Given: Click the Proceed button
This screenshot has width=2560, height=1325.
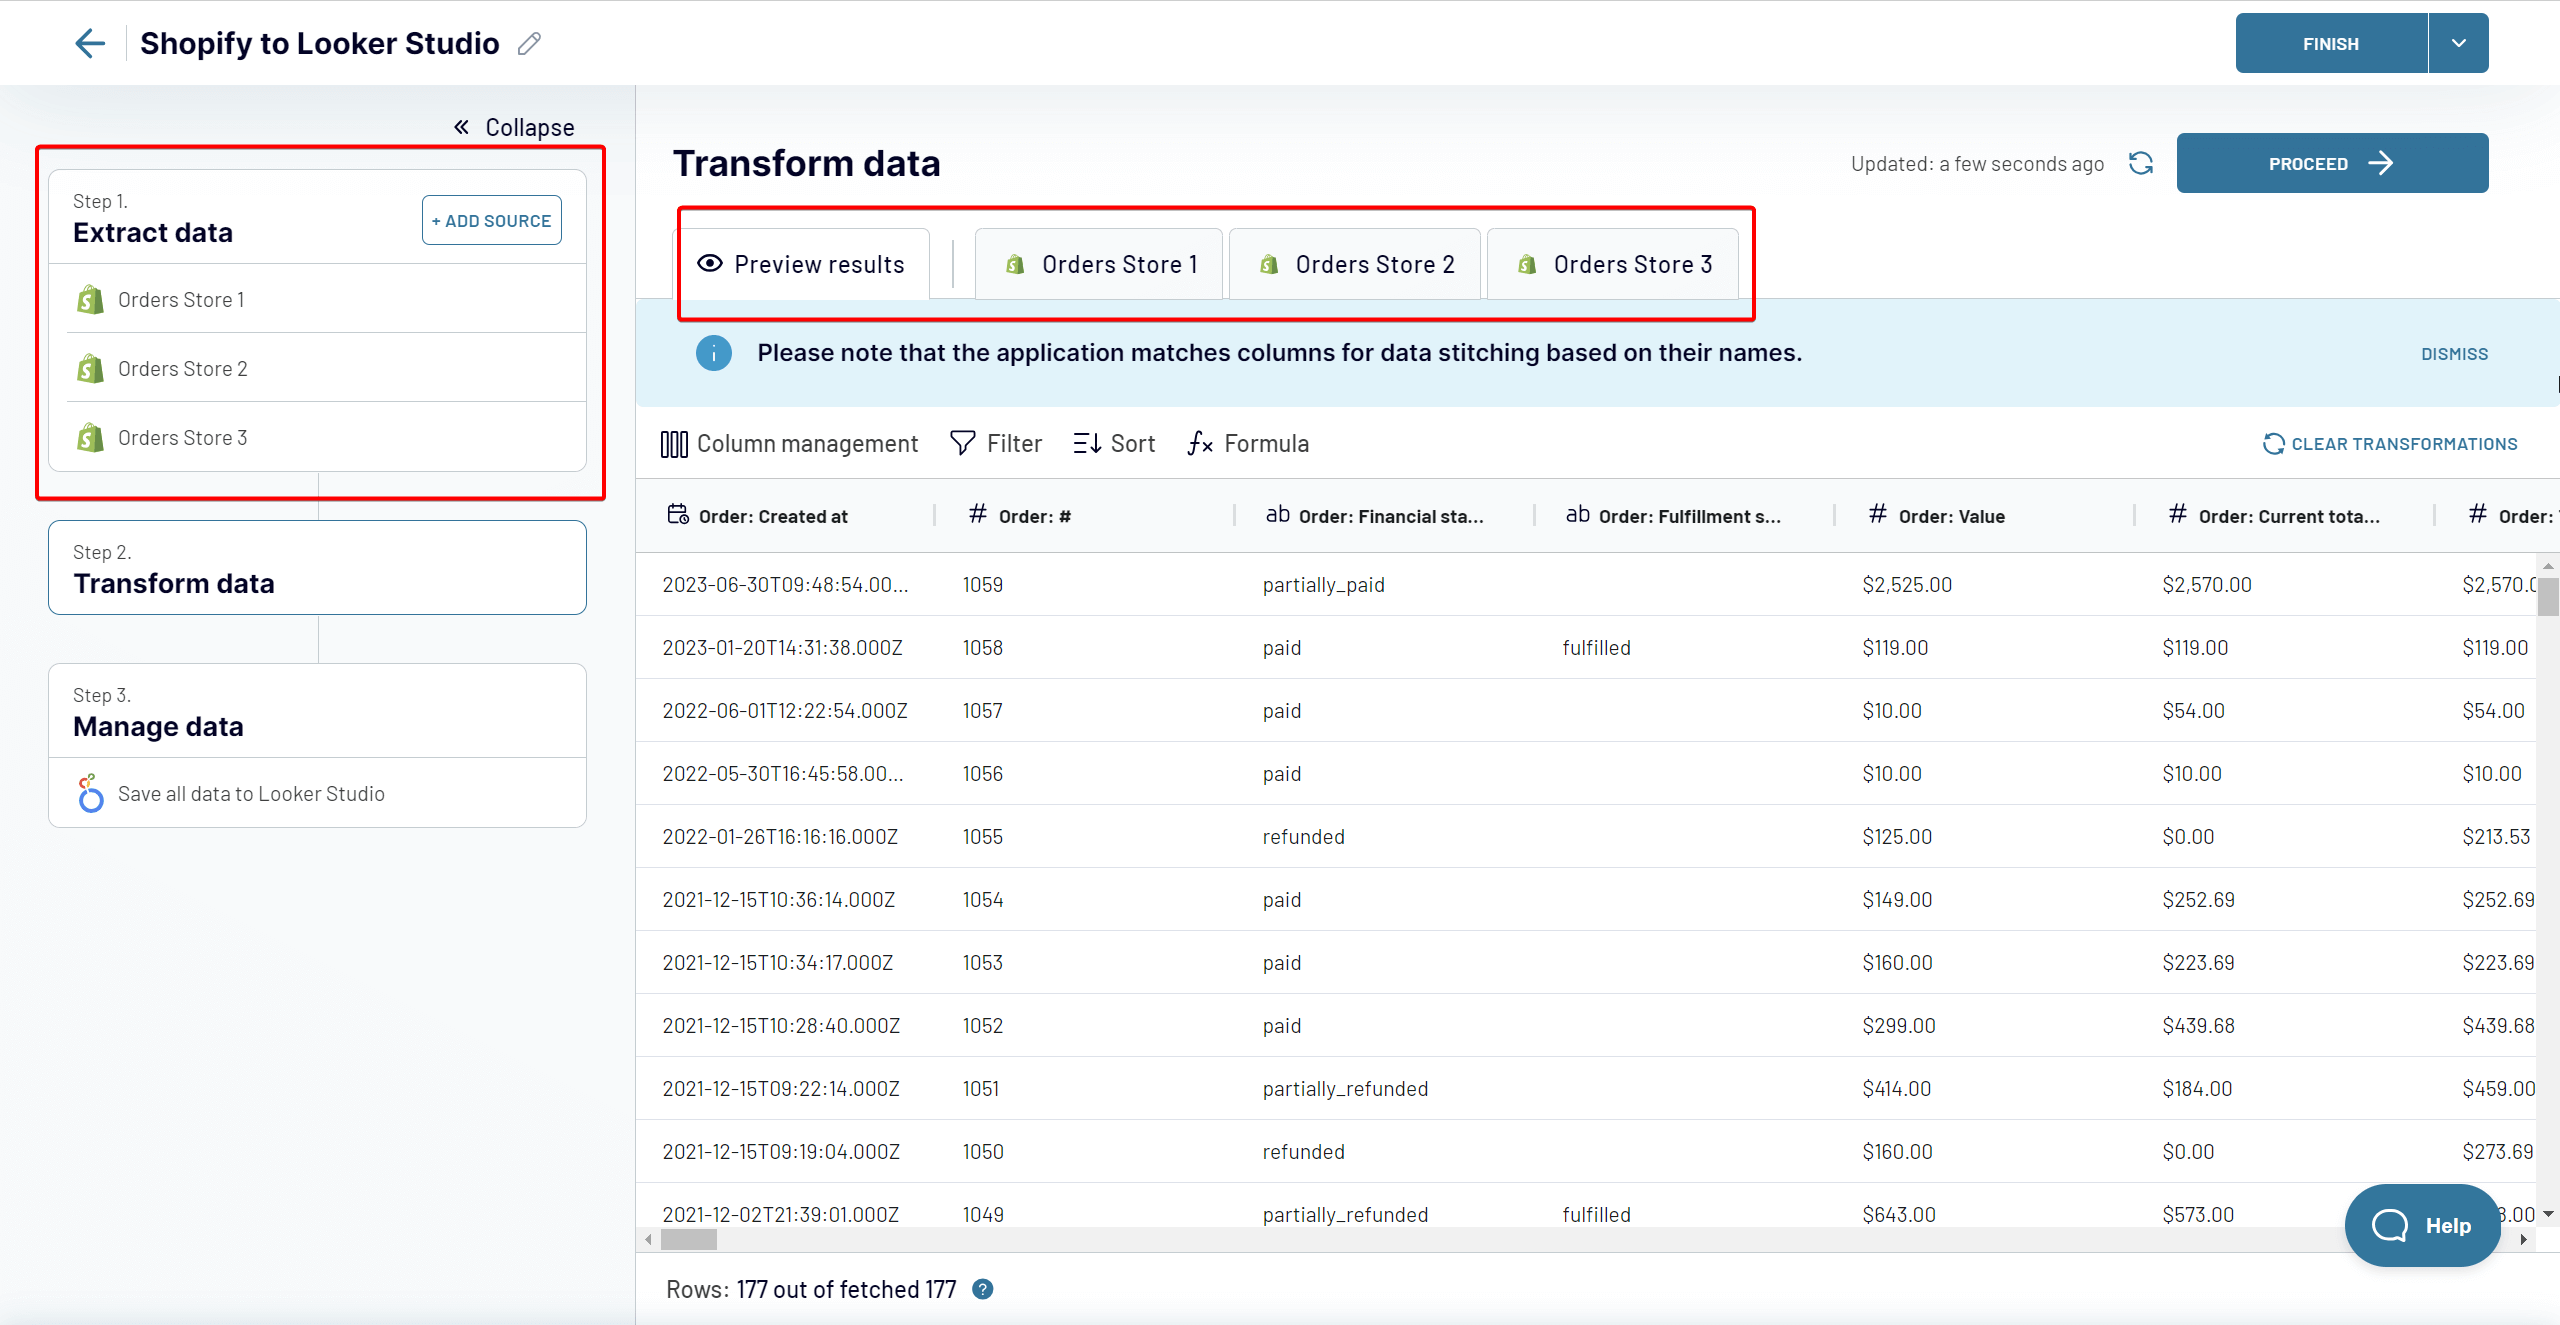Looking at the screenshot, I should (x=2332, y=163).
